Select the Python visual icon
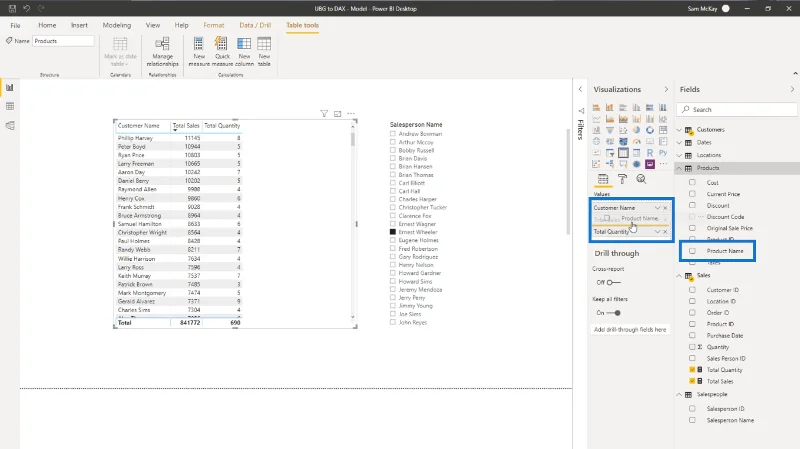The width and height of the screenshot is (800, 449). (x=663, y=153)
